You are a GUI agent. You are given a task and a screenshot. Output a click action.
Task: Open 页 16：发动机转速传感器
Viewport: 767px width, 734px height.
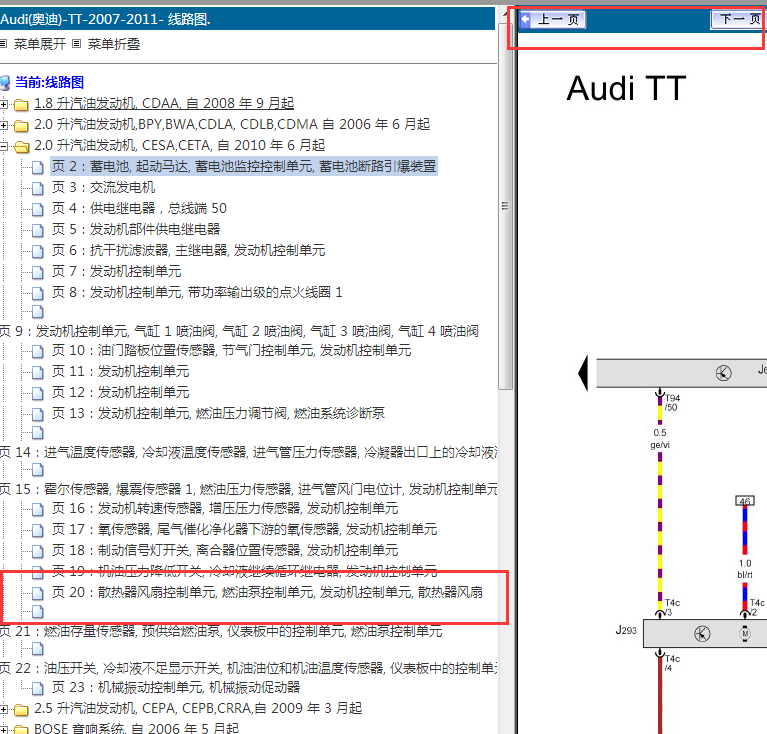click(x=225, y=509)
